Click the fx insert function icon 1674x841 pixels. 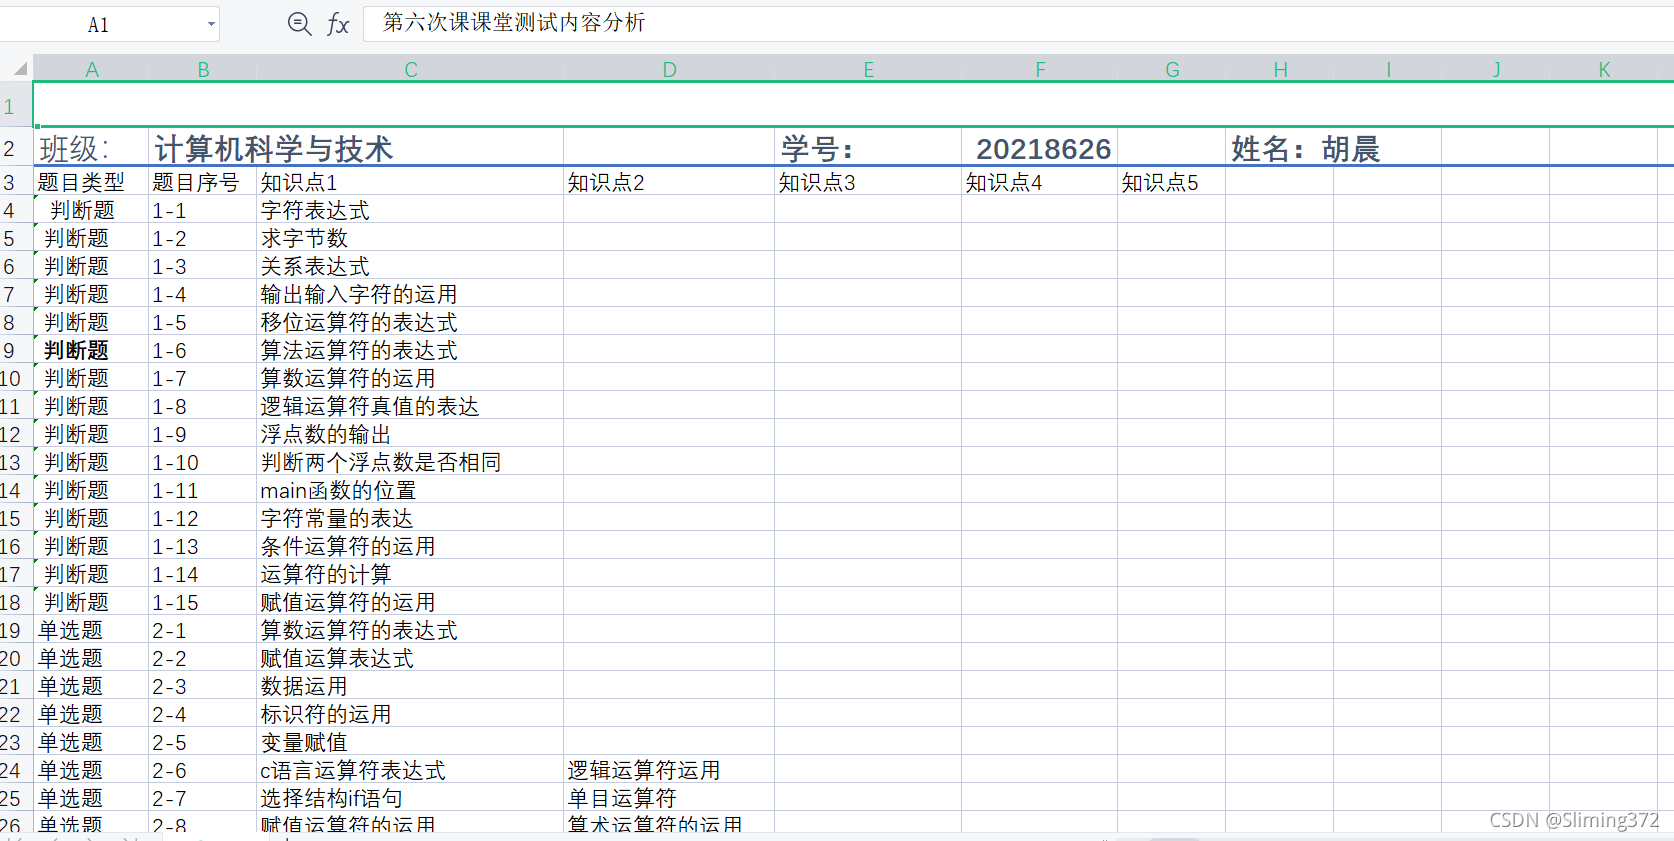click(338, 24)
